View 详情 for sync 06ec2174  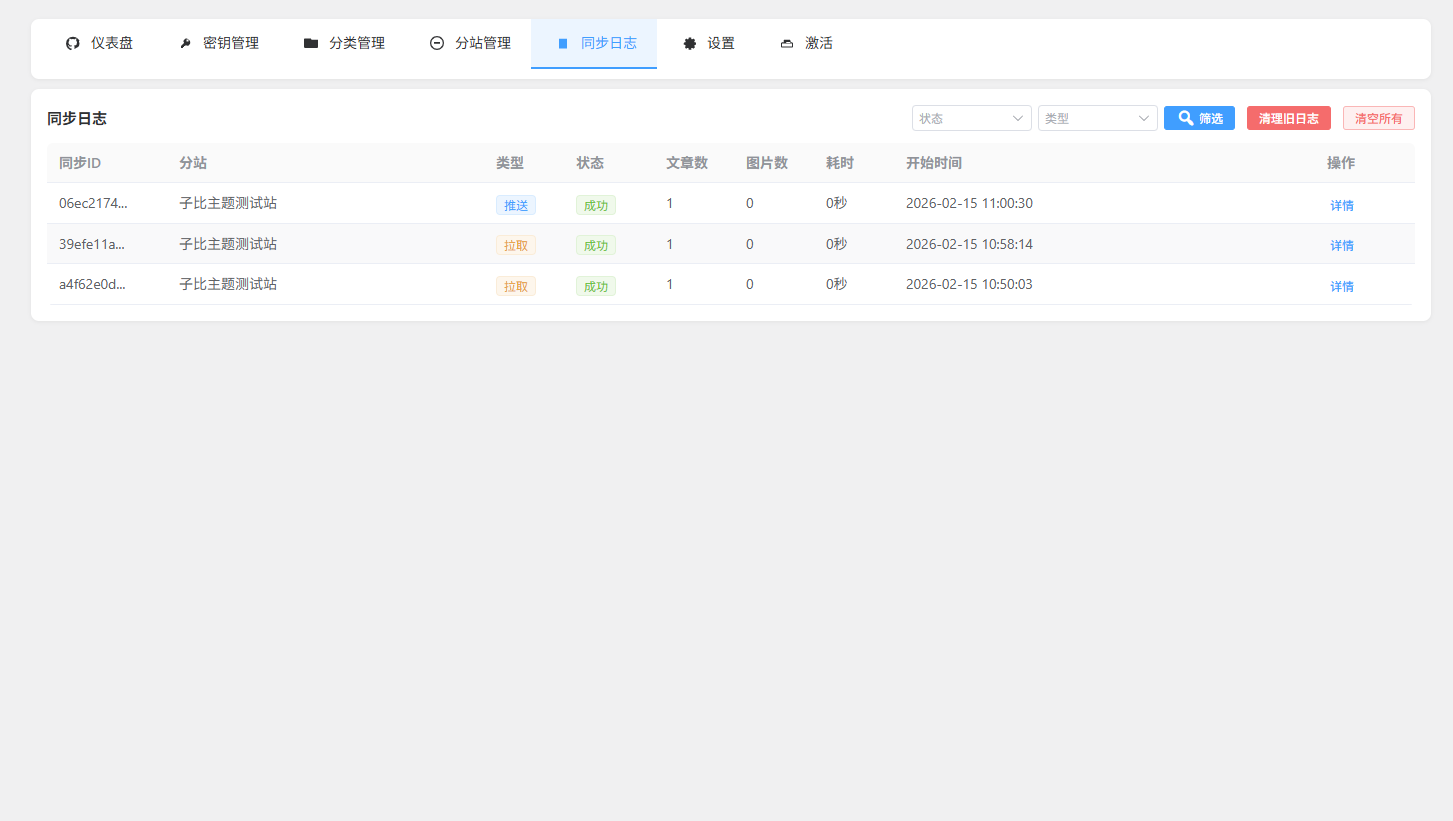click(1341, 205)
